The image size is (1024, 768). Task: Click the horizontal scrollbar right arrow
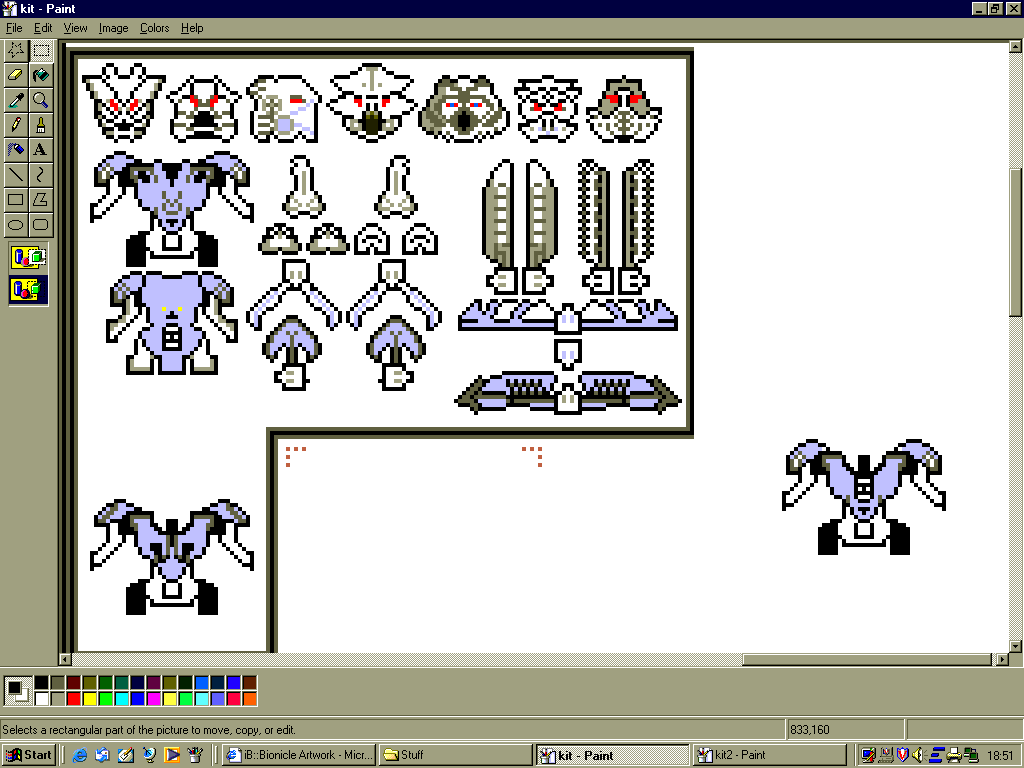click(x=1003, y=660)
